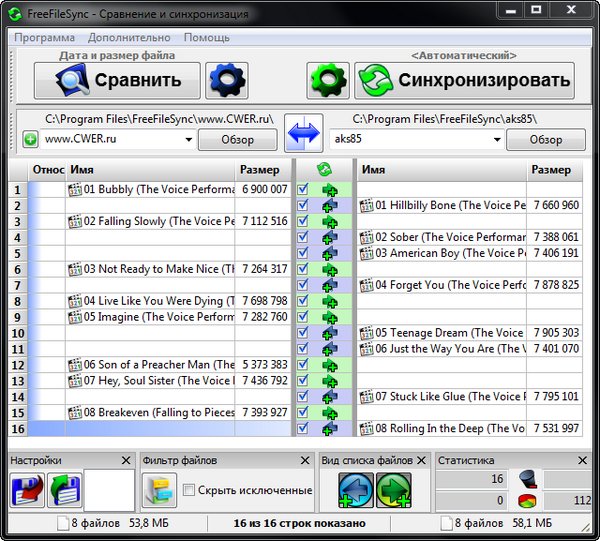The image size is (600, 541).
Task: Expand the right folder aks85 dropdown
Action: [x=497, y=139]
